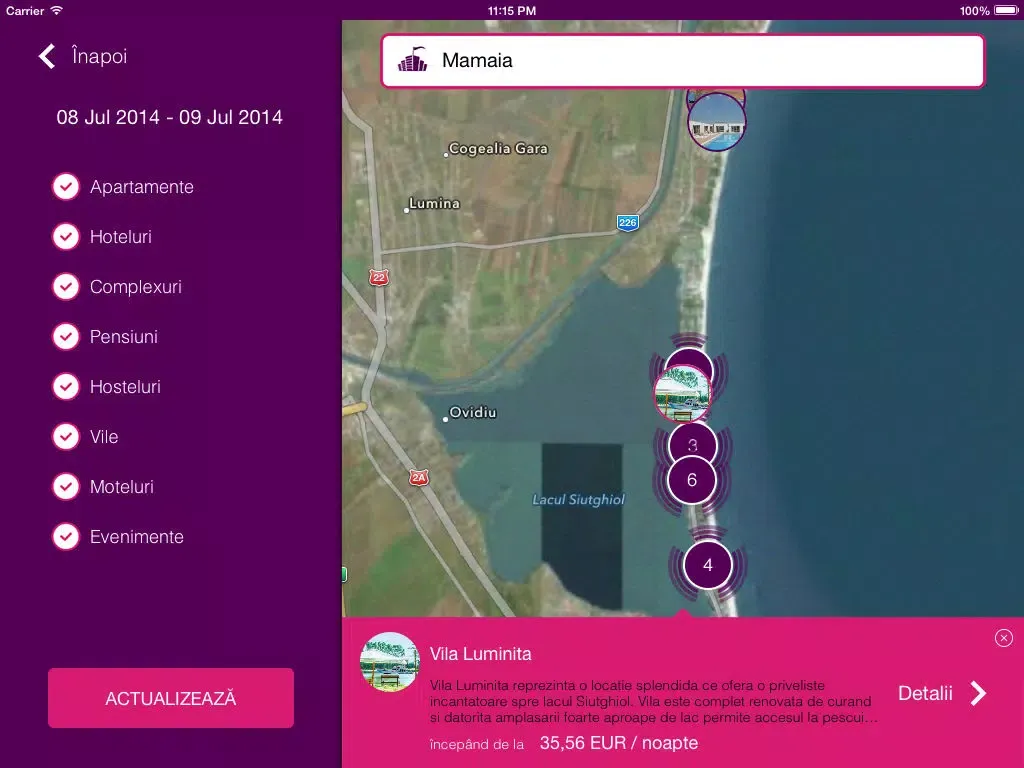Viewport: 1024px width, 768px height.
Task: Tap the Ovidiu label on map
Action: [473, 413]
